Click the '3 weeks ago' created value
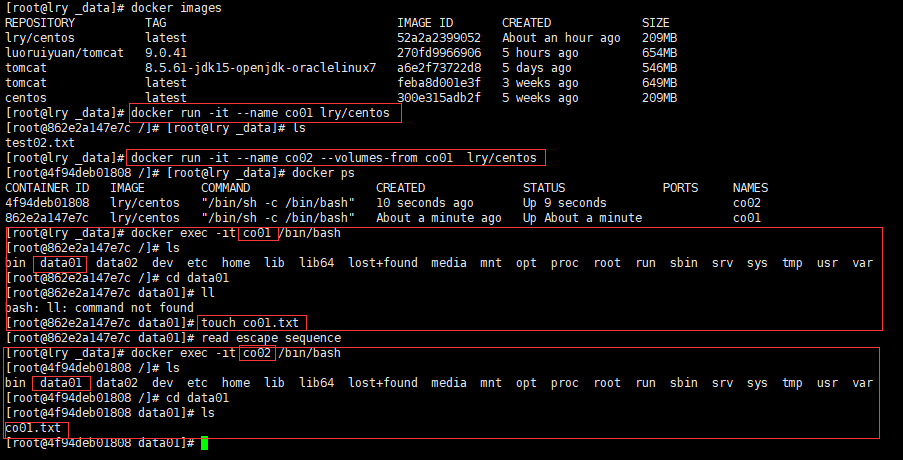 pyautogui.click(x=540, y=83)
